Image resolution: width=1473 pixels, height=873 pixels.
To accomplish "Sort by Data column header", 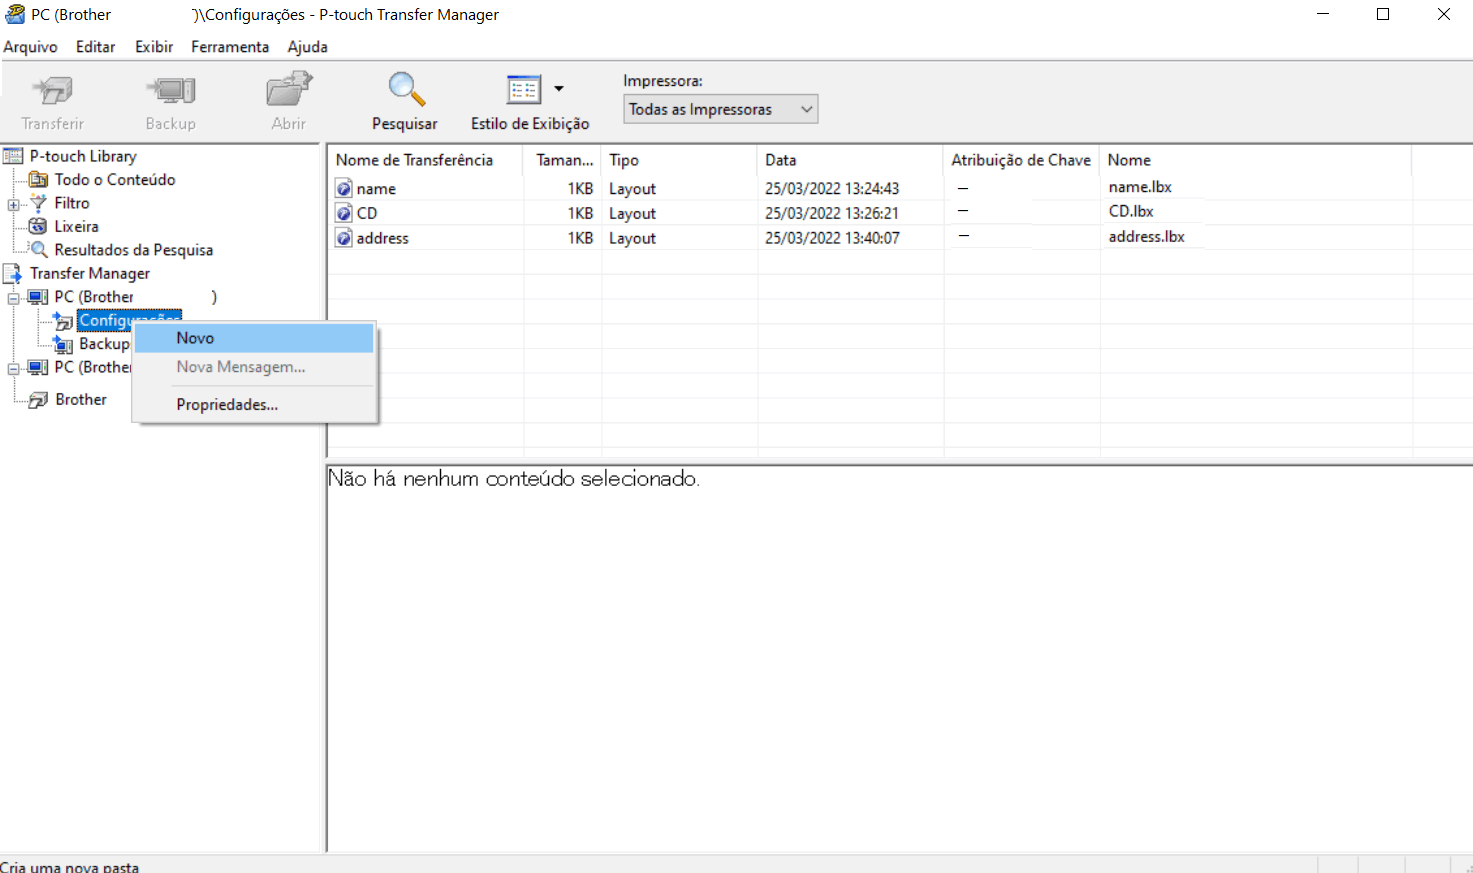I will click(850, 160).
